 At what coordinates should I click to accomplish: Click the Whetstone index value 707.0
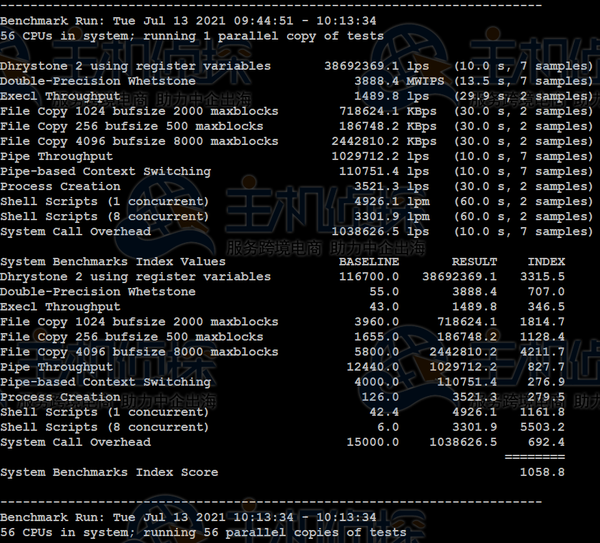tap(546, 292)
